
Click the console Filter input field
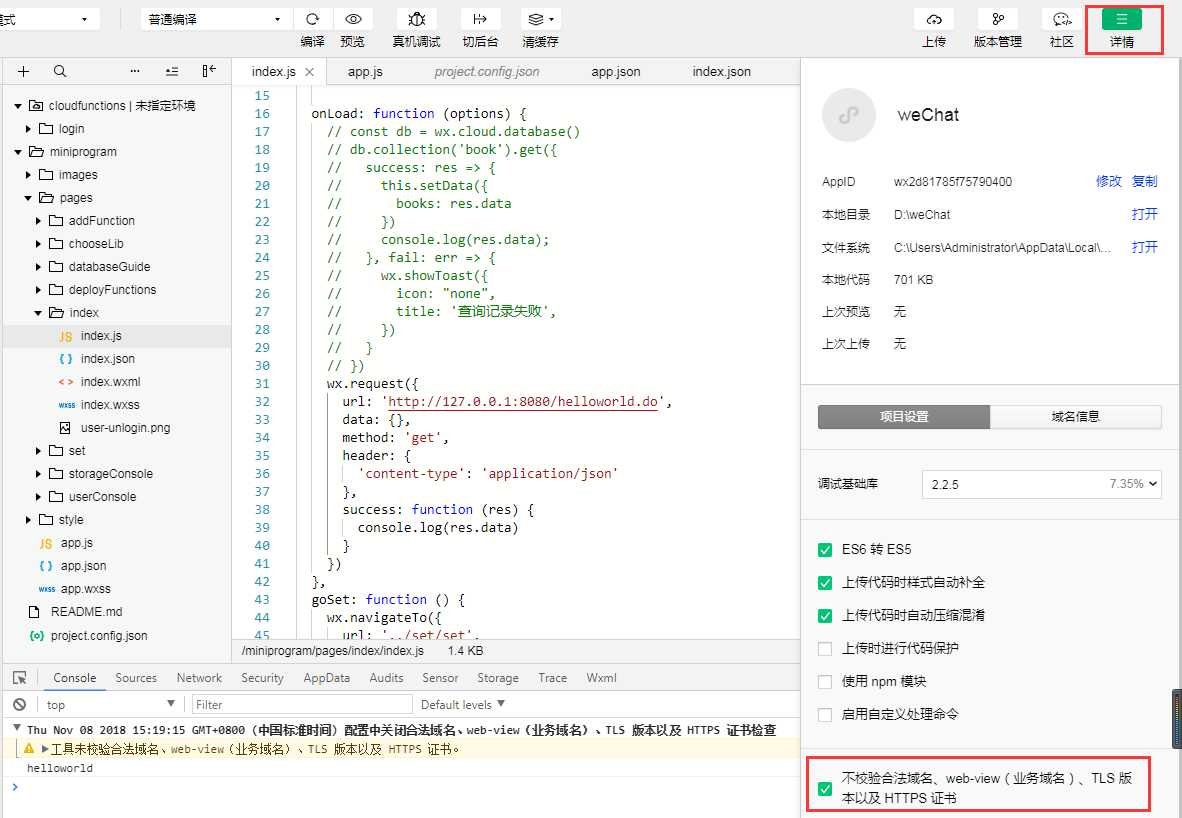coord(302,704)
